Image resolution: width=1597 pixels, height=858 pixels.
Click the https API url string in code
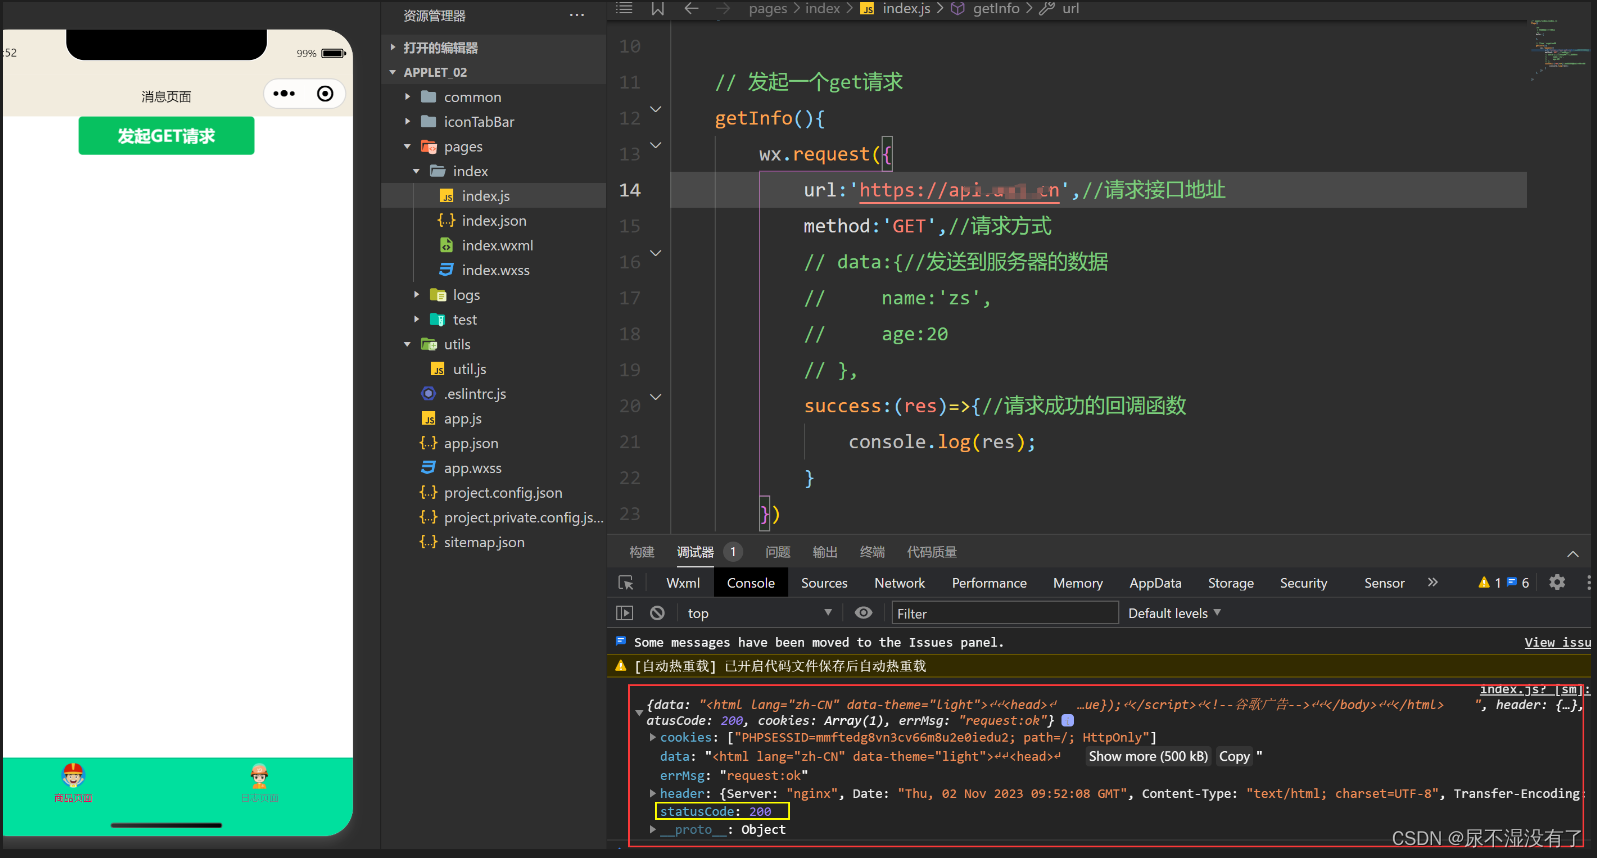coord(959,190)
